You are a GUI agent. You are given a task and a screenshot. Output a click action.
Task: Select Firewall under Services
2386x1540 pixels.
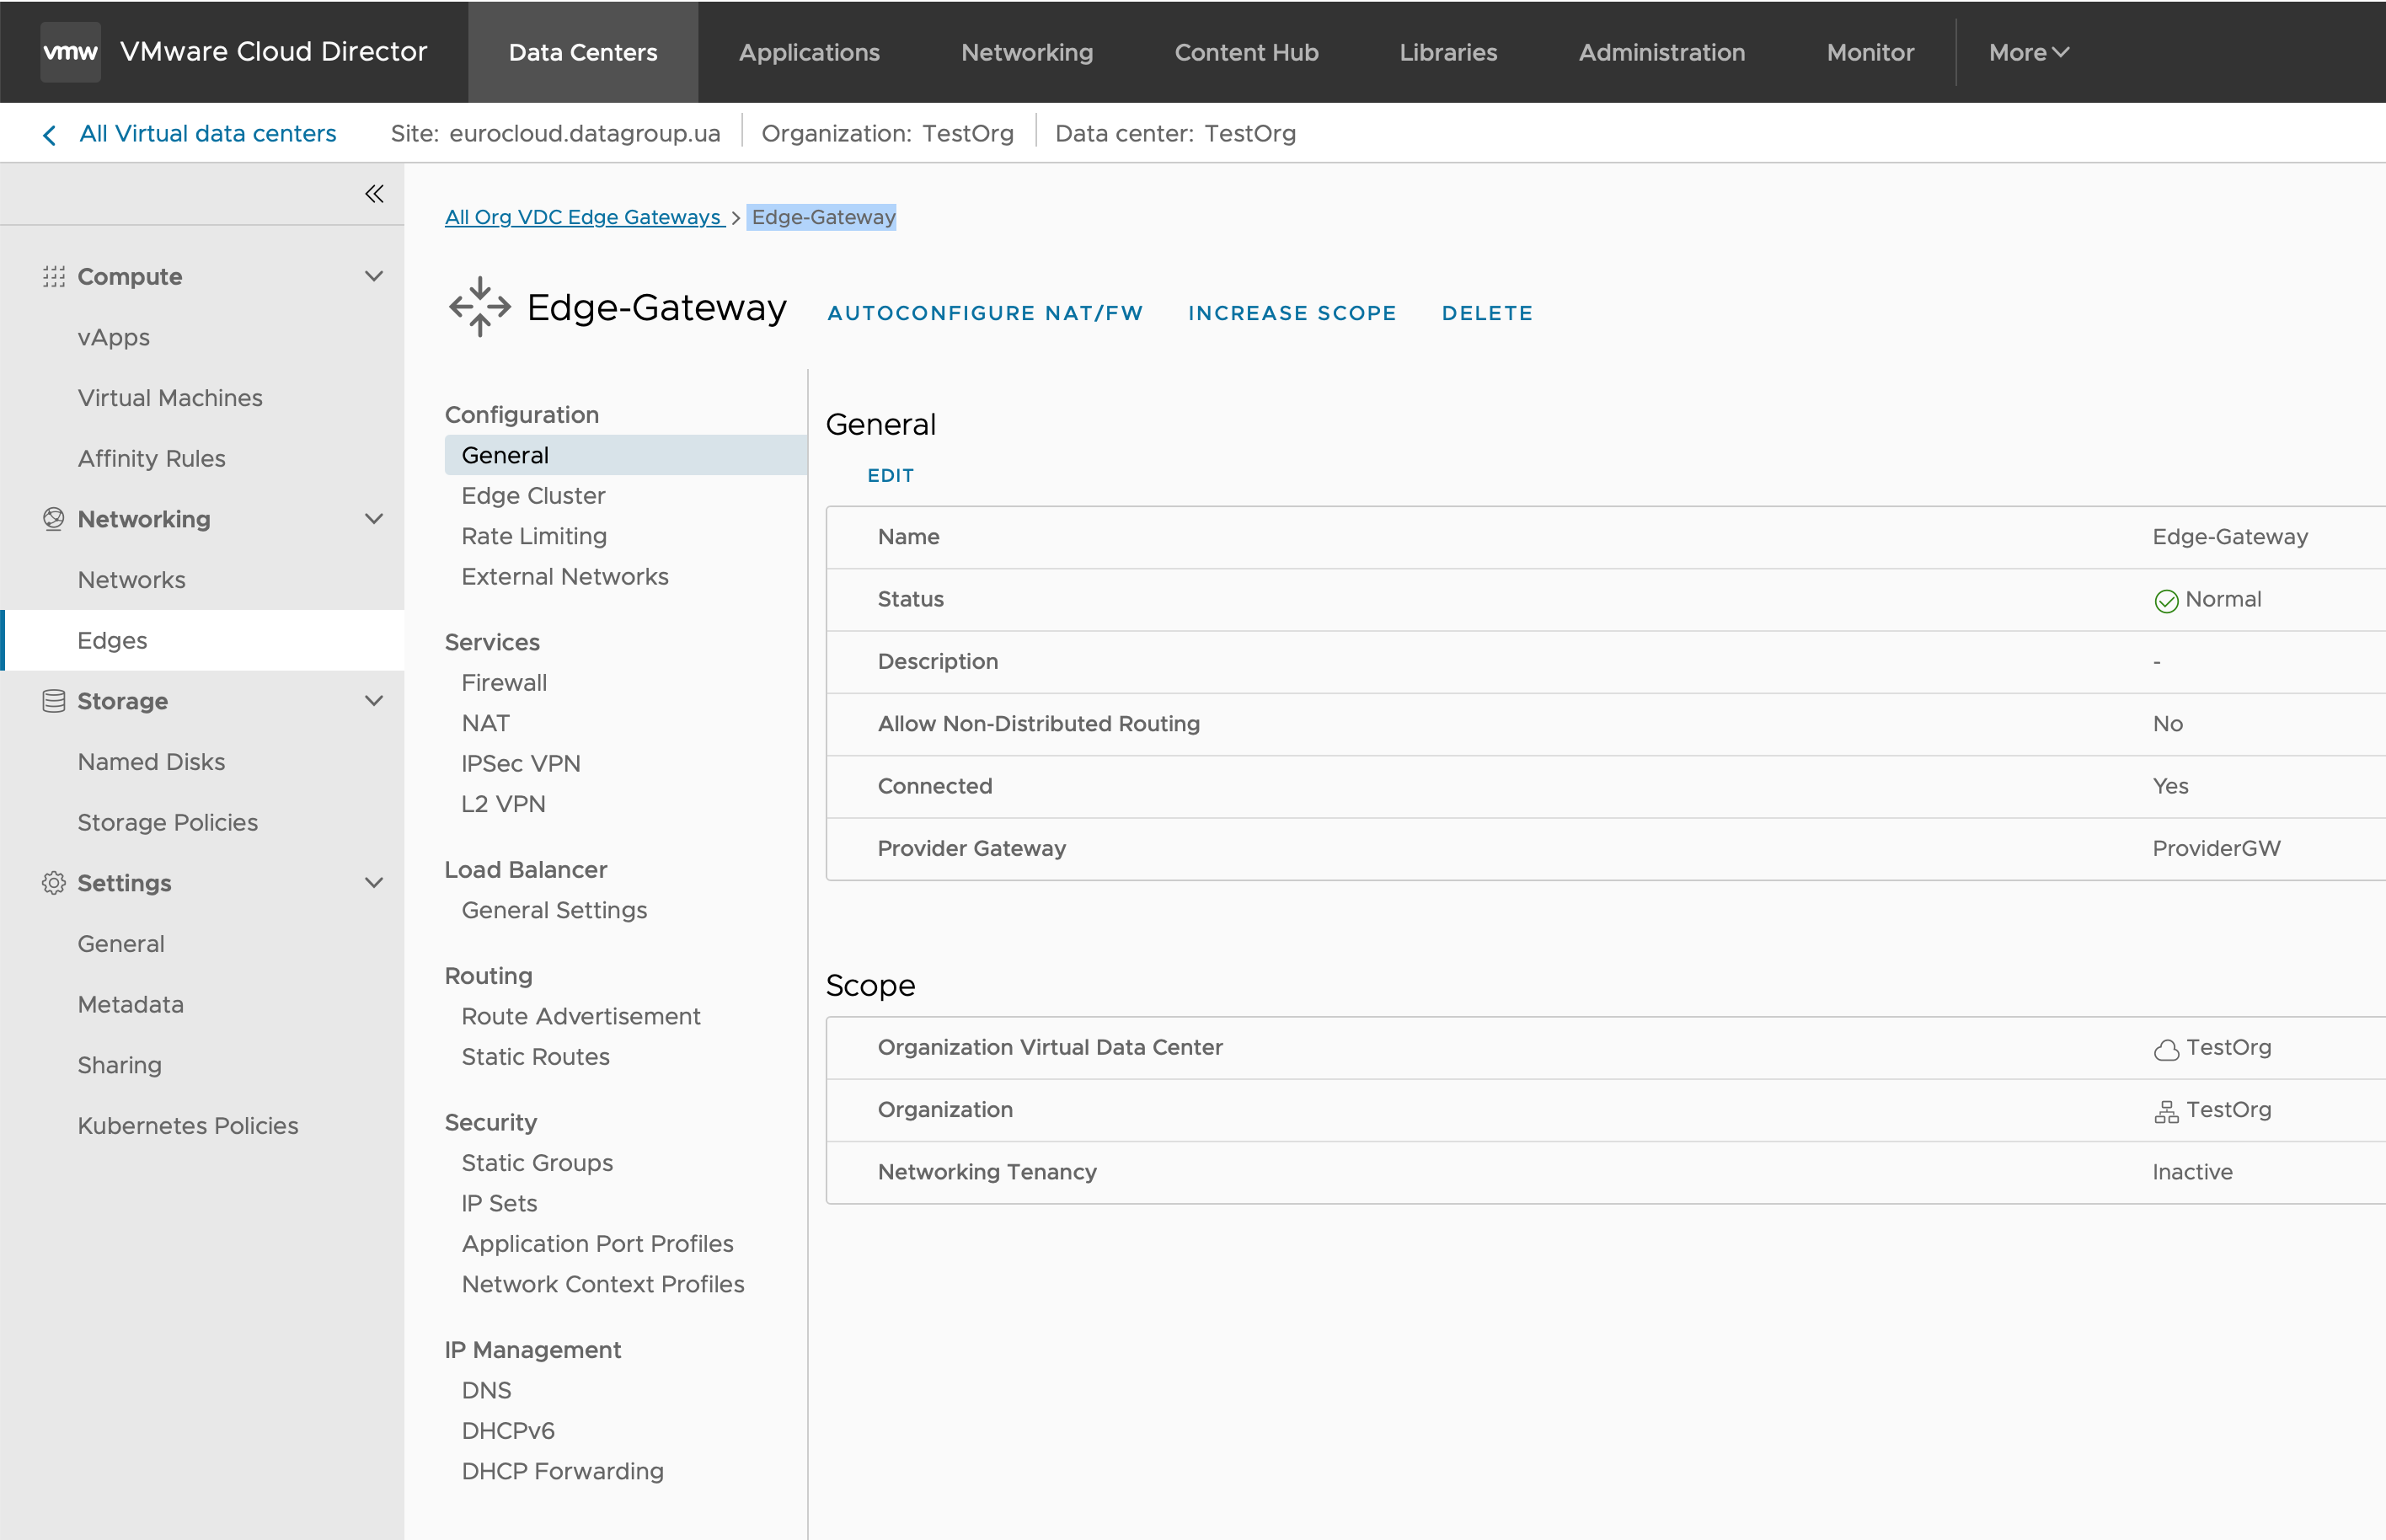[504, 683]
